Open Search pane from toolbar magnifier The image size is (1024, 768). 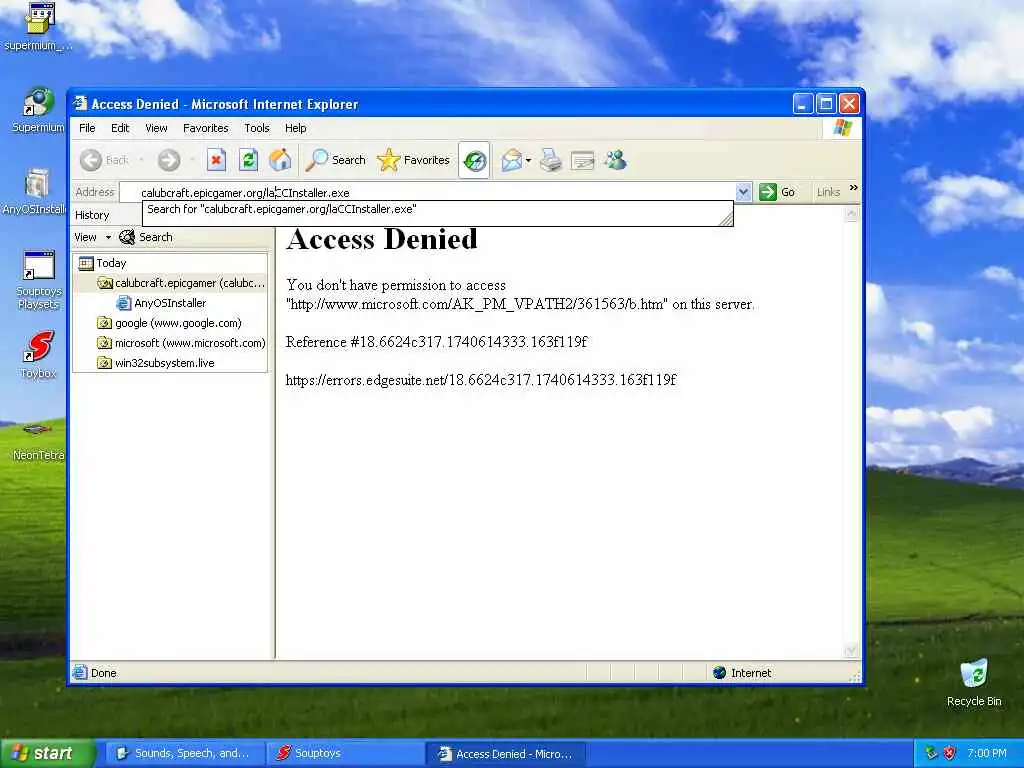click(x=336, y=160)
